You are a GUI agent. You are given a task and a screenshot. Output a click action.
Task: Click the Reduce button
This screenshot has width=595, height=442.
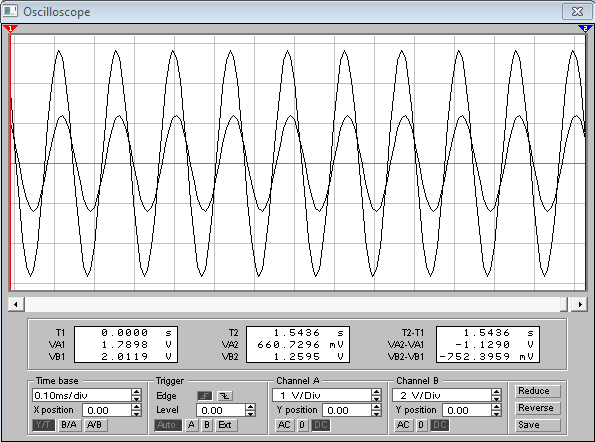[x=537, y=391]
